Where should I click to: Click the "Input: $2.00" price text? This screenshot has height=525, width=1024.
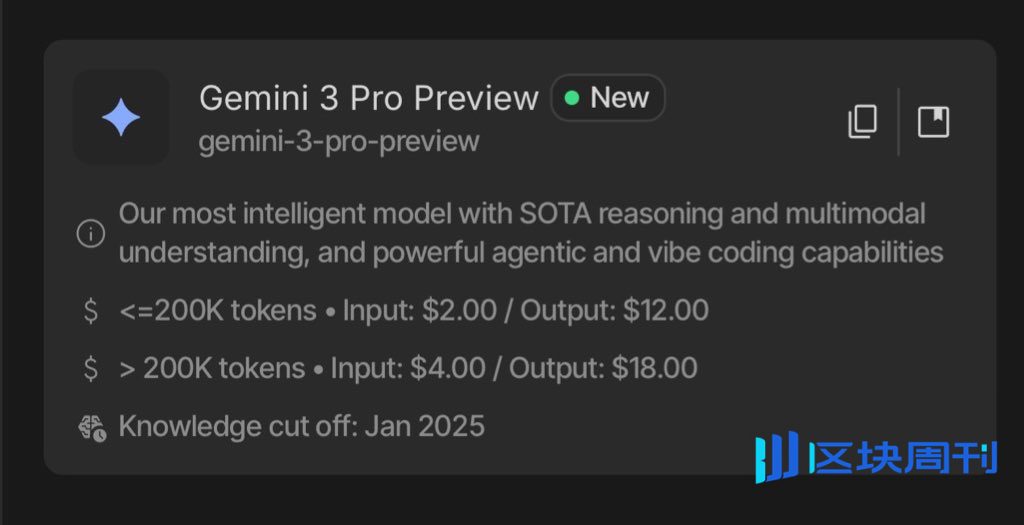pos(419,310)
